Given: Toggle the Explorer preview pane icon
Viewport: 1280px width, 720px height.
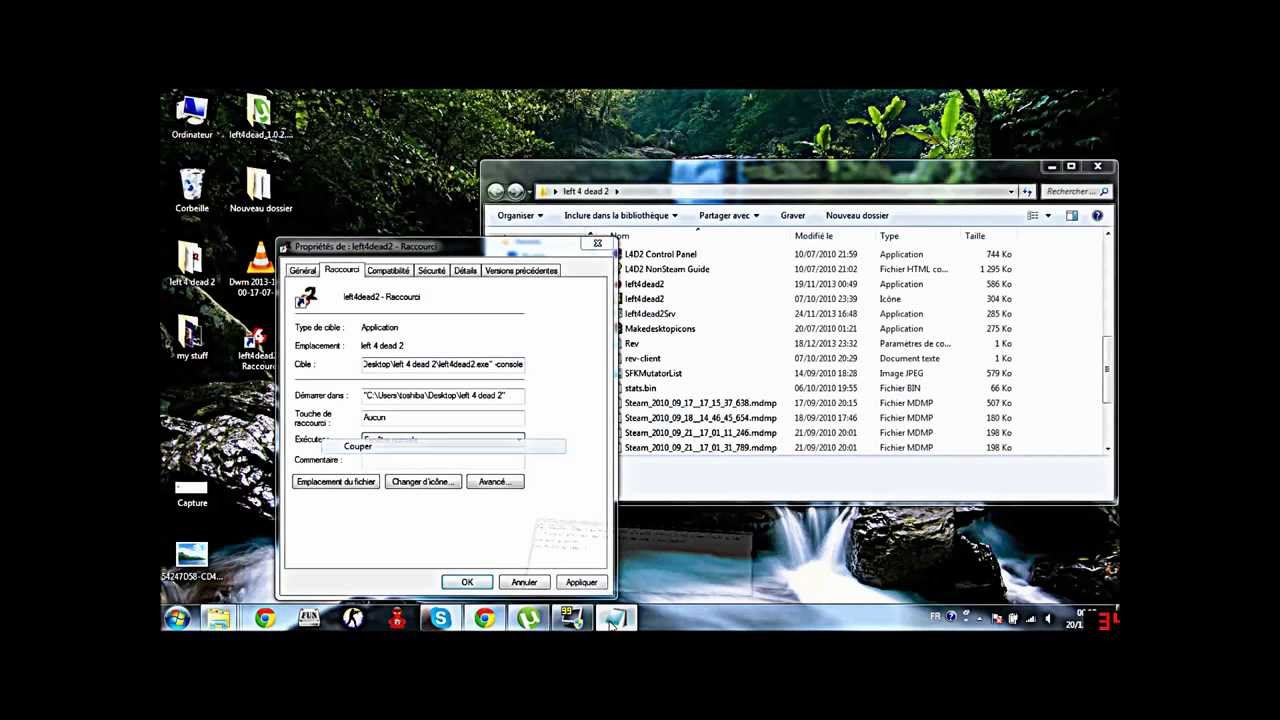Looking at the screenshot, I should pyautogui.click(x=1071, y=215).
